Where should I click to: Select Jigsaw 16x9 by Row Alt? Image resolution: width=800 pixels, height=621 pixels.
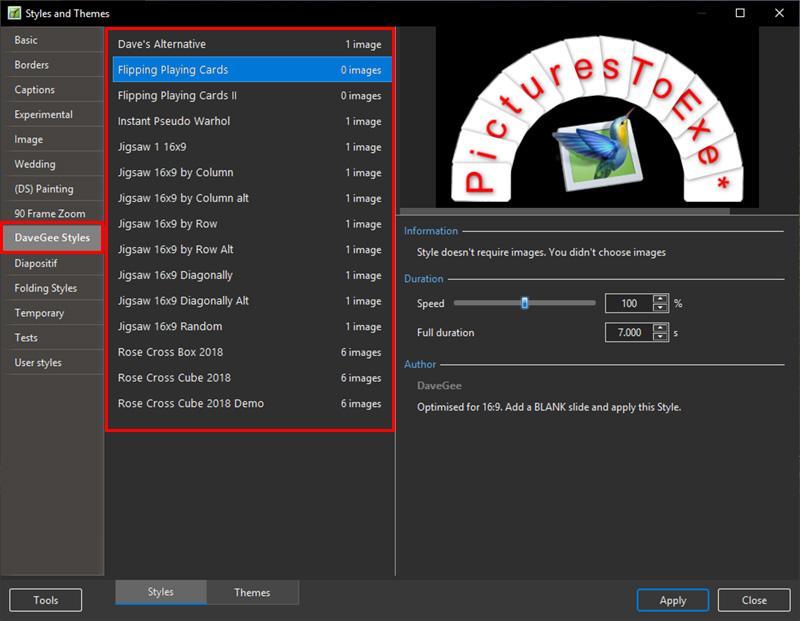(x=252, y=250)
